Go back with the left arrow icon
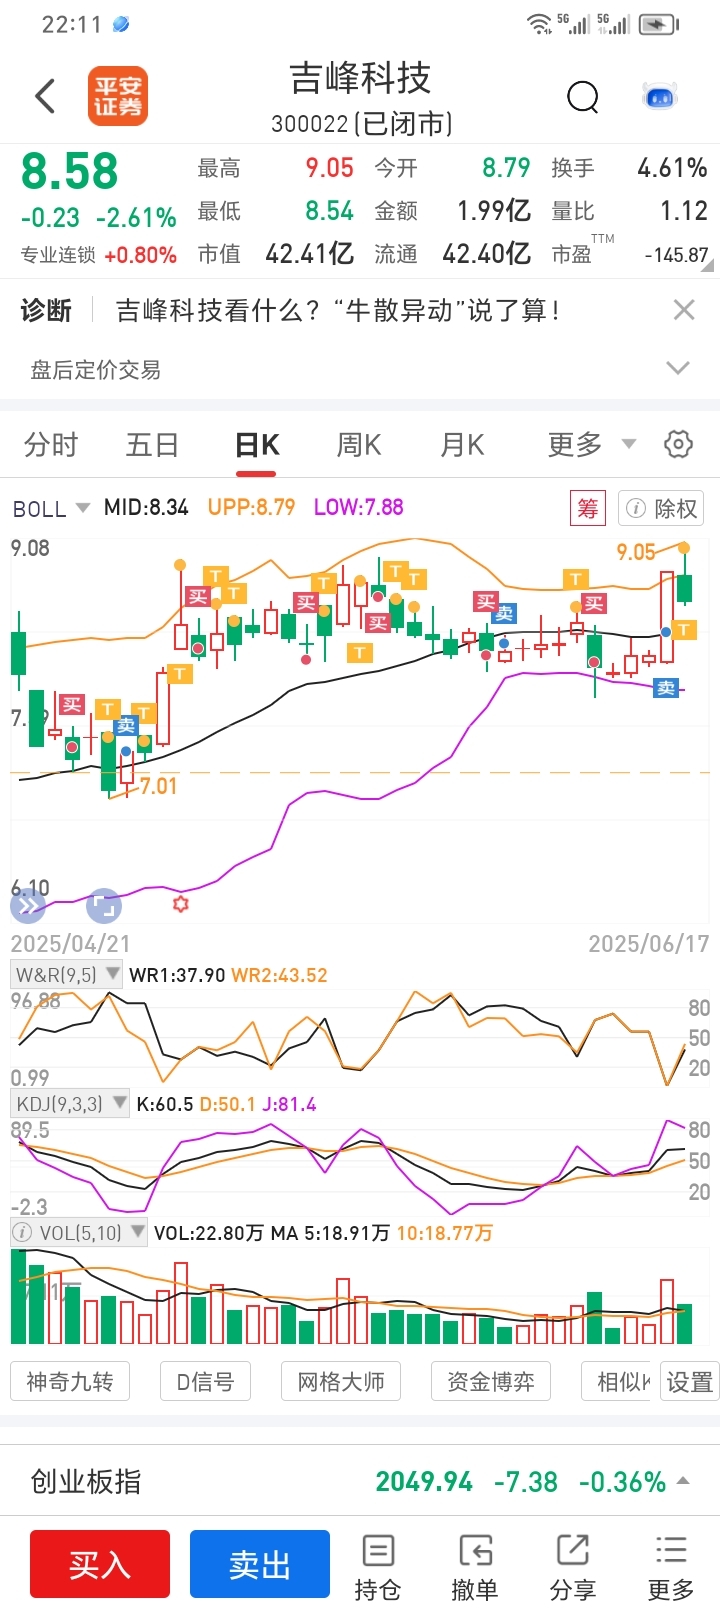Screen dimensions: 720x1612 click(x=44, y=96)
